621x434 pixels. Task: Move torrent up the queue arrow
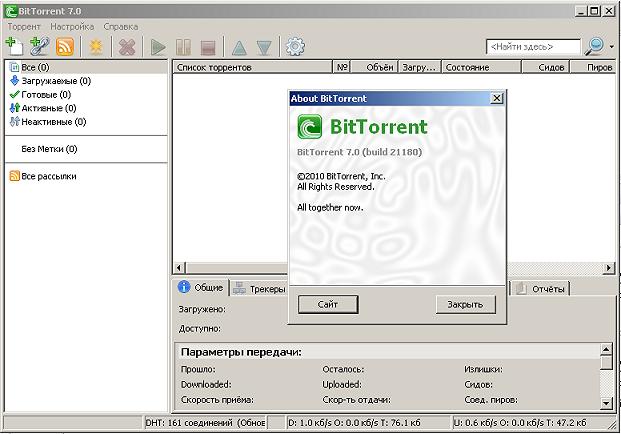pos(238,46)
